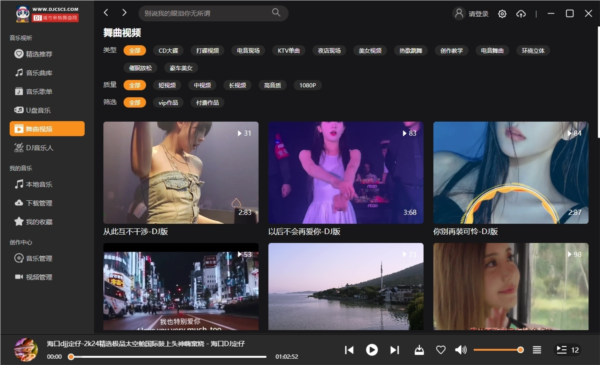The height and width of the screenshot is (365, 600).
Task: Choose 高画质 quality filter
Action: 272,85
